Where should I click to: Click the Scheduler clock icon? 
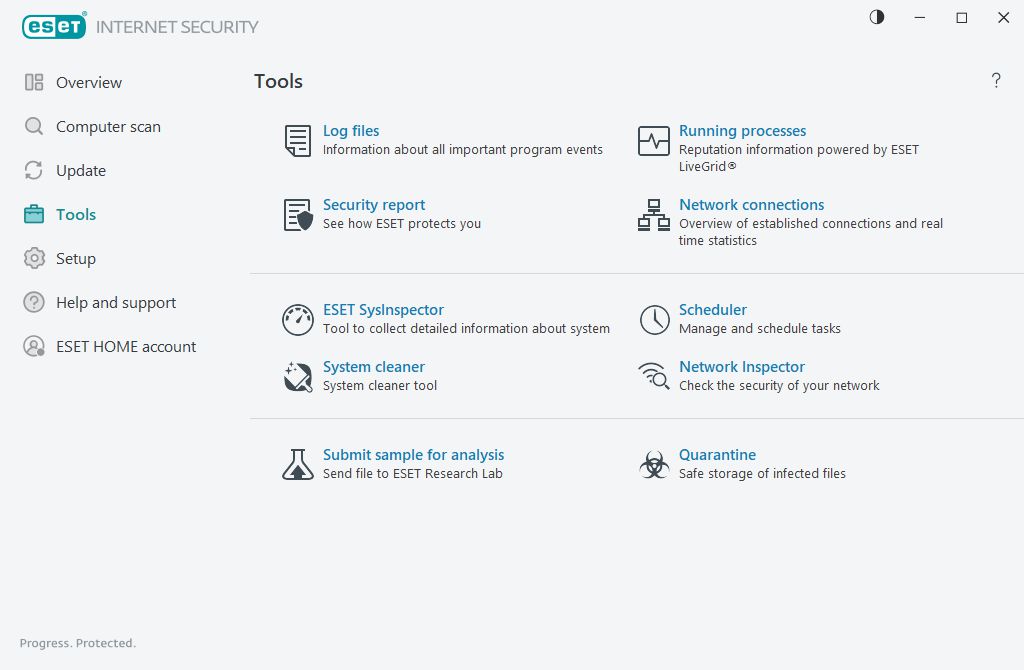[654, 320]
